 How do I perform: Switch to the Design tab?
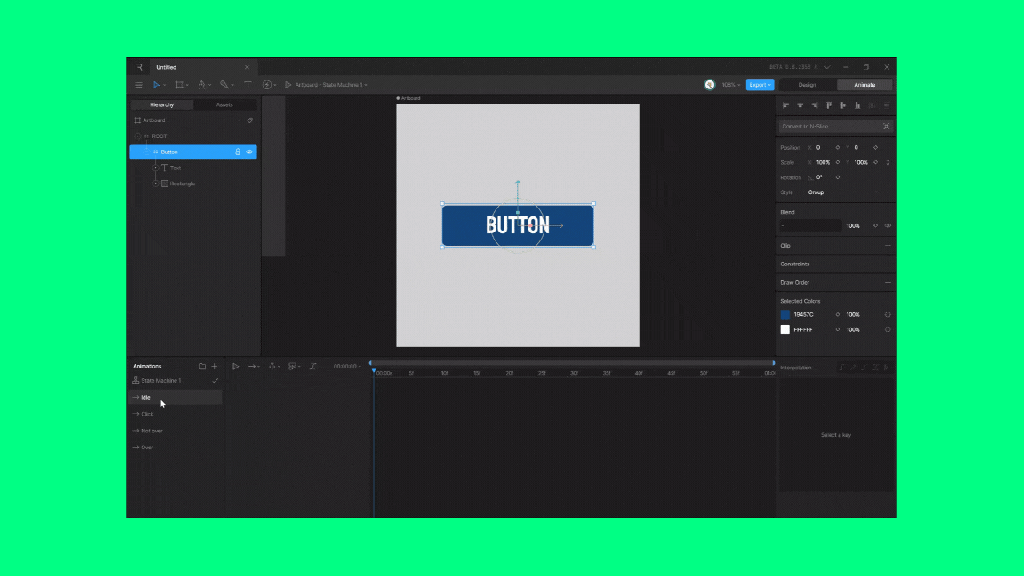click(x=807, y=85)
